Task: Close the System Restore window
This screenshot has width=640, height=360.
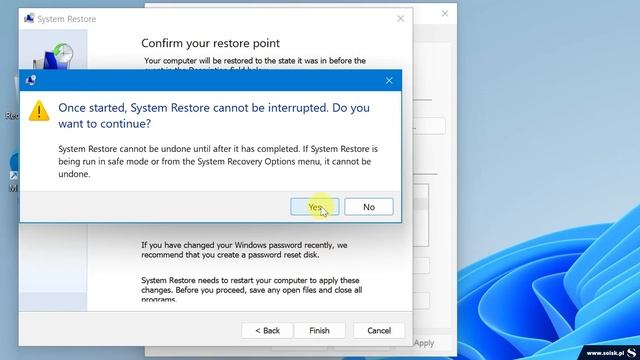Action: [400, 19]
